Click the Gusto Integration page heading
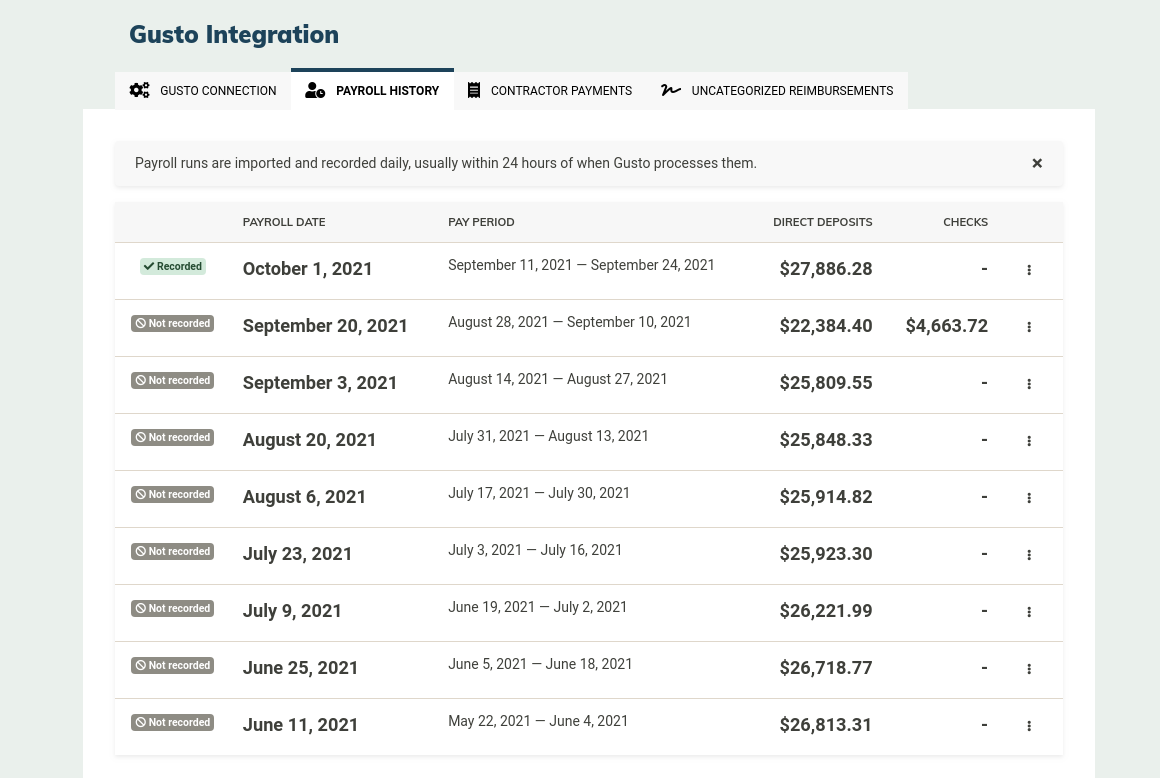Image resolution: width=1160 pixels, height=778 pixels. [x=234, y=35]
